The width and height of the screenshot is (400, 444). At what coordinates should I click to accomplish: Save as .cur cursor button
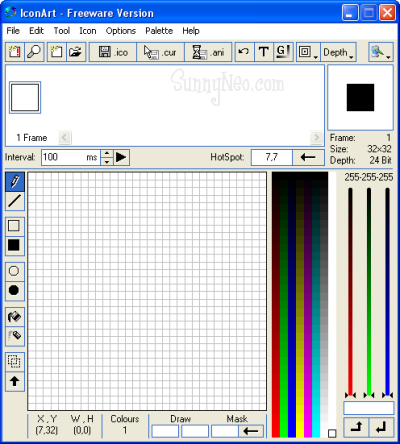(160, 52)
